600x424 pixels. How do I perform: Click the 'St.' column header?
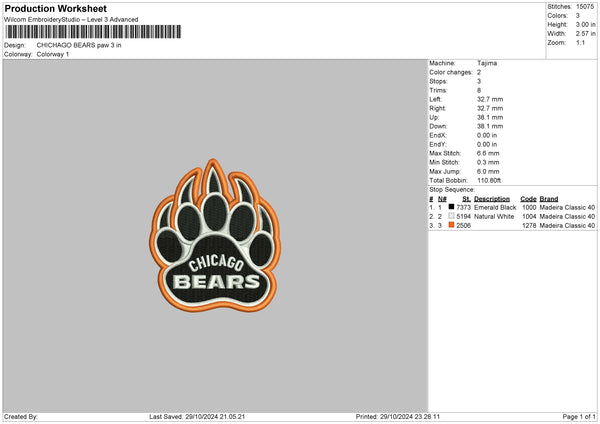466,199
